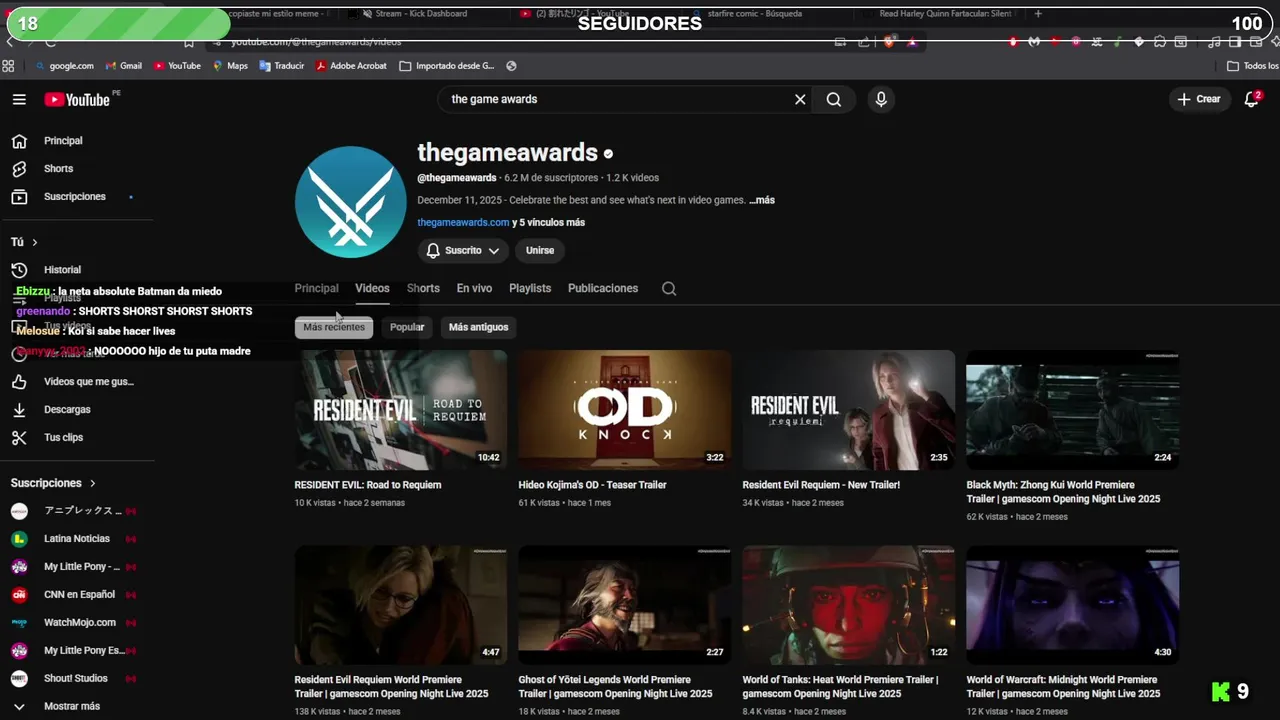Click thegameawards channel avatar
The height and width of the screenshot is (720, 1280).
tap(350, 202)
